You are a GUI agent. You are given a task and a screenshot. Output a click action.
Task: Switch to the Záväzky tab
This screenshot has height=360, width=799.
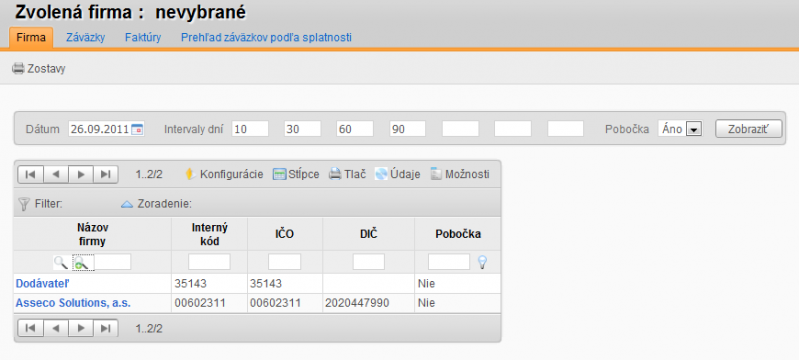pyautogui.click(x=86, y=38)
